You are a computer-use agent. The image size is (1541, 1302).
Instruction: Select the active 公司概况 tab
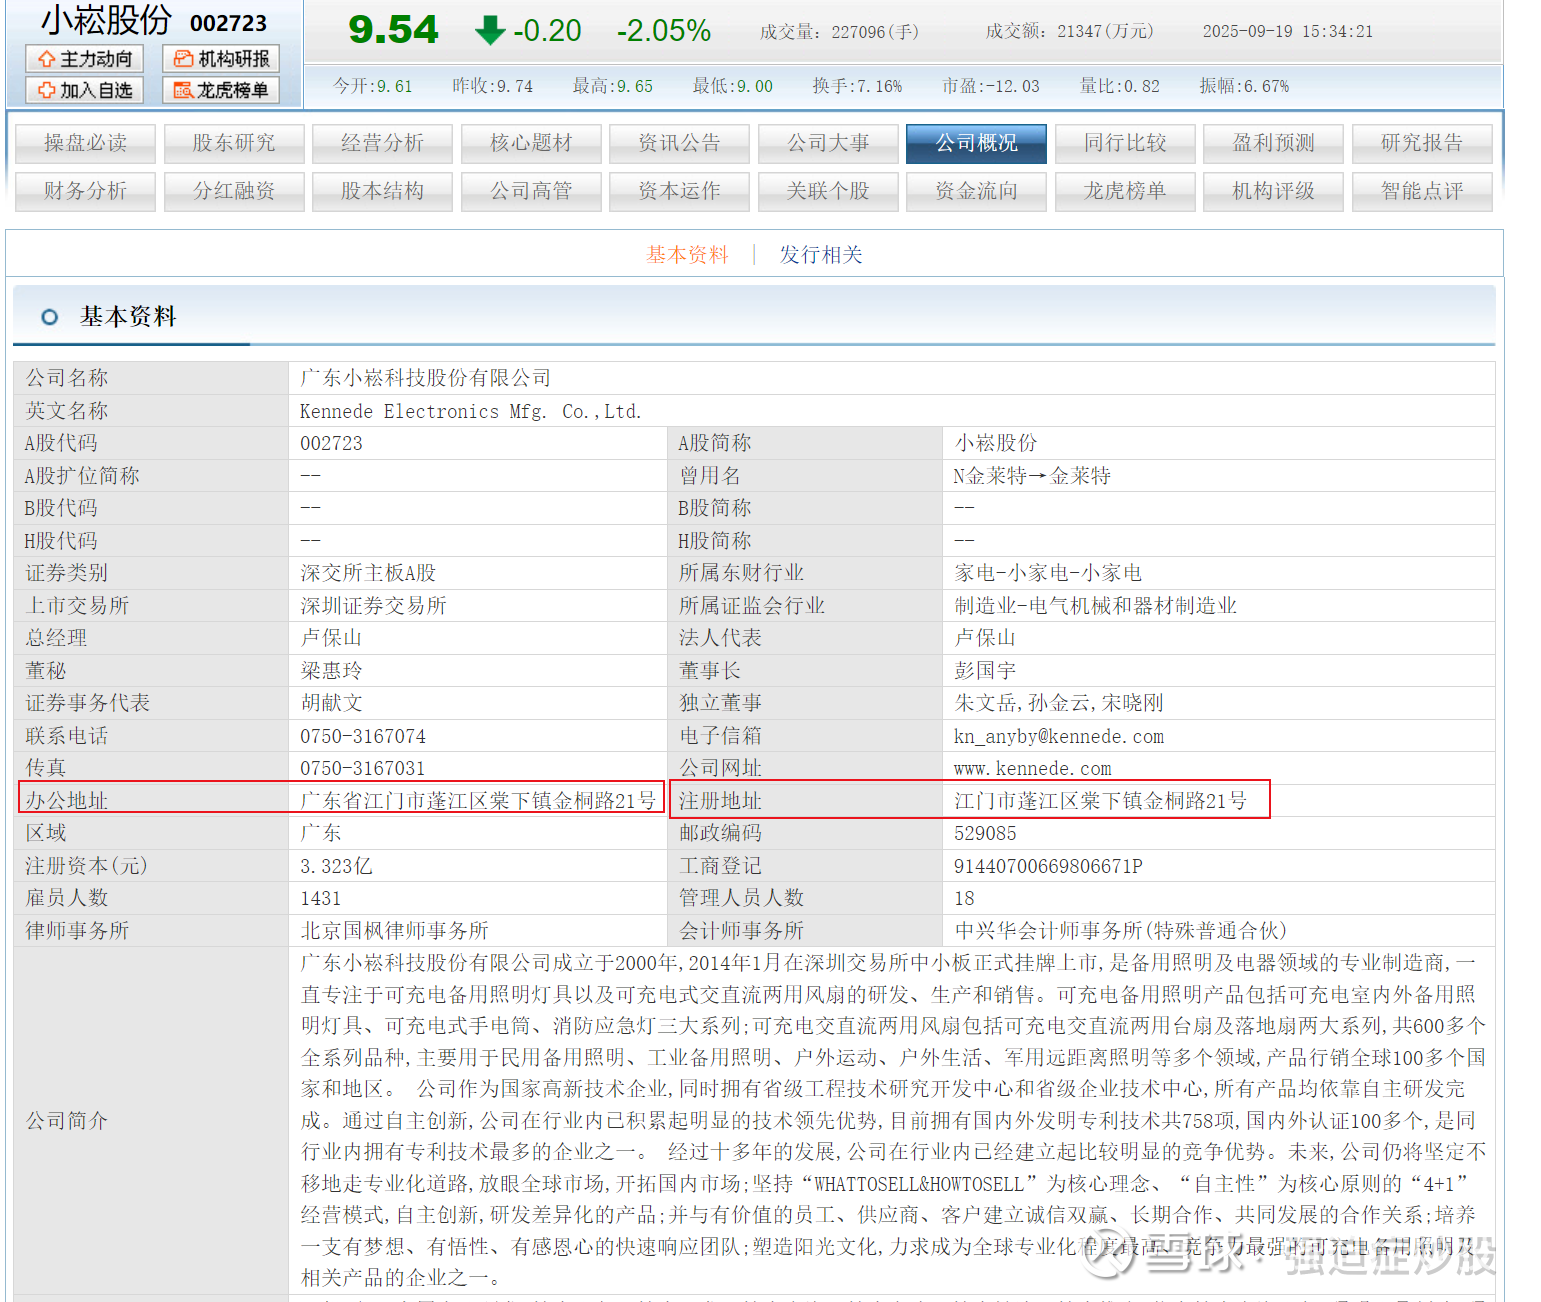click(976, 143)
